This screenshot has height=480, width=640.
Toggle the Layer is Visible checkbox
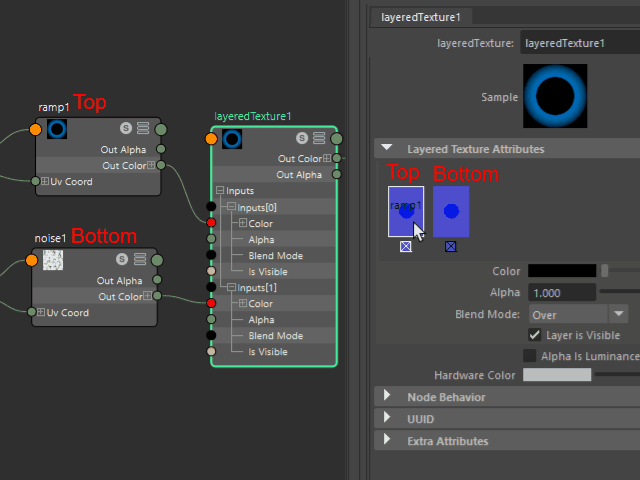[x=534, y=335]
